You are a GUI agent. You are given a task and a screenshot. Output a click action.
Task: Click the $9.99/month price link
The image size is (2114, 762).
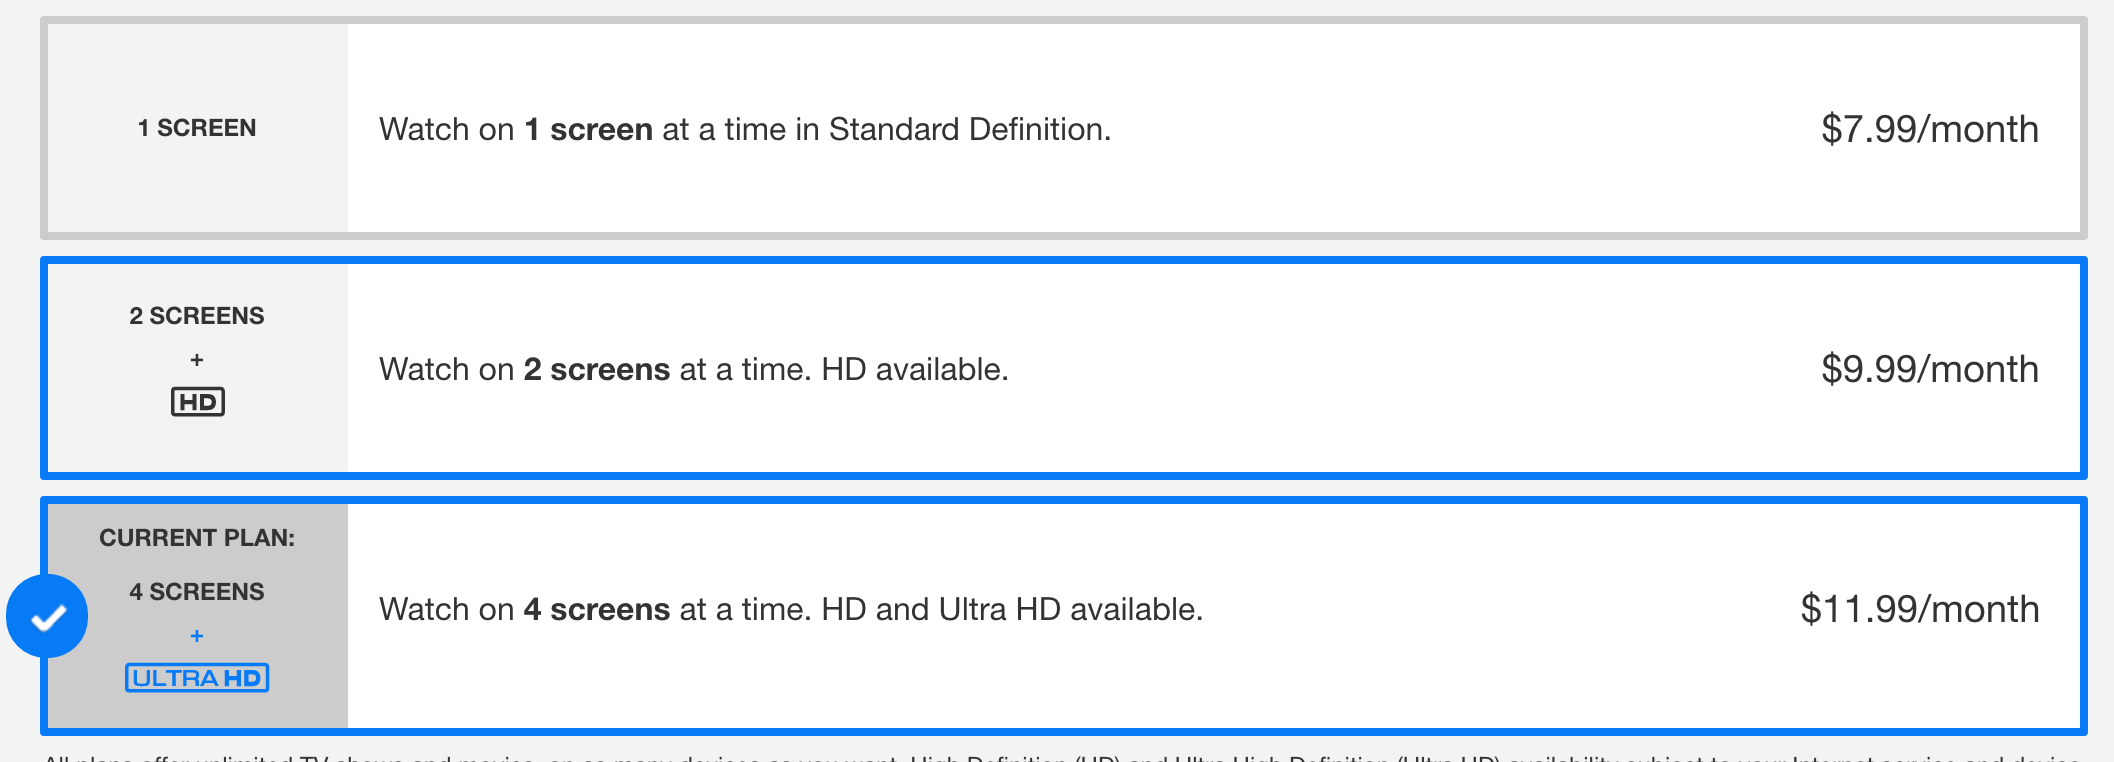(1931, 368)
